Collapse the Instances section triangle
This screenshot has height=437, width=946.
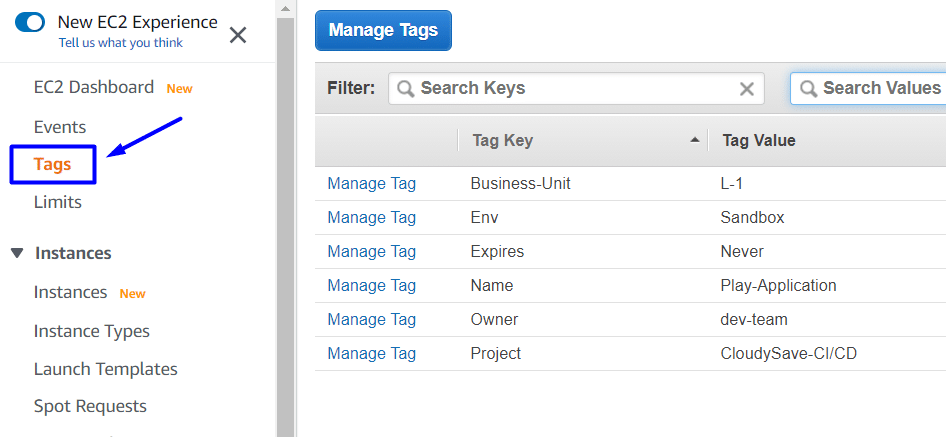click(17, 252)
